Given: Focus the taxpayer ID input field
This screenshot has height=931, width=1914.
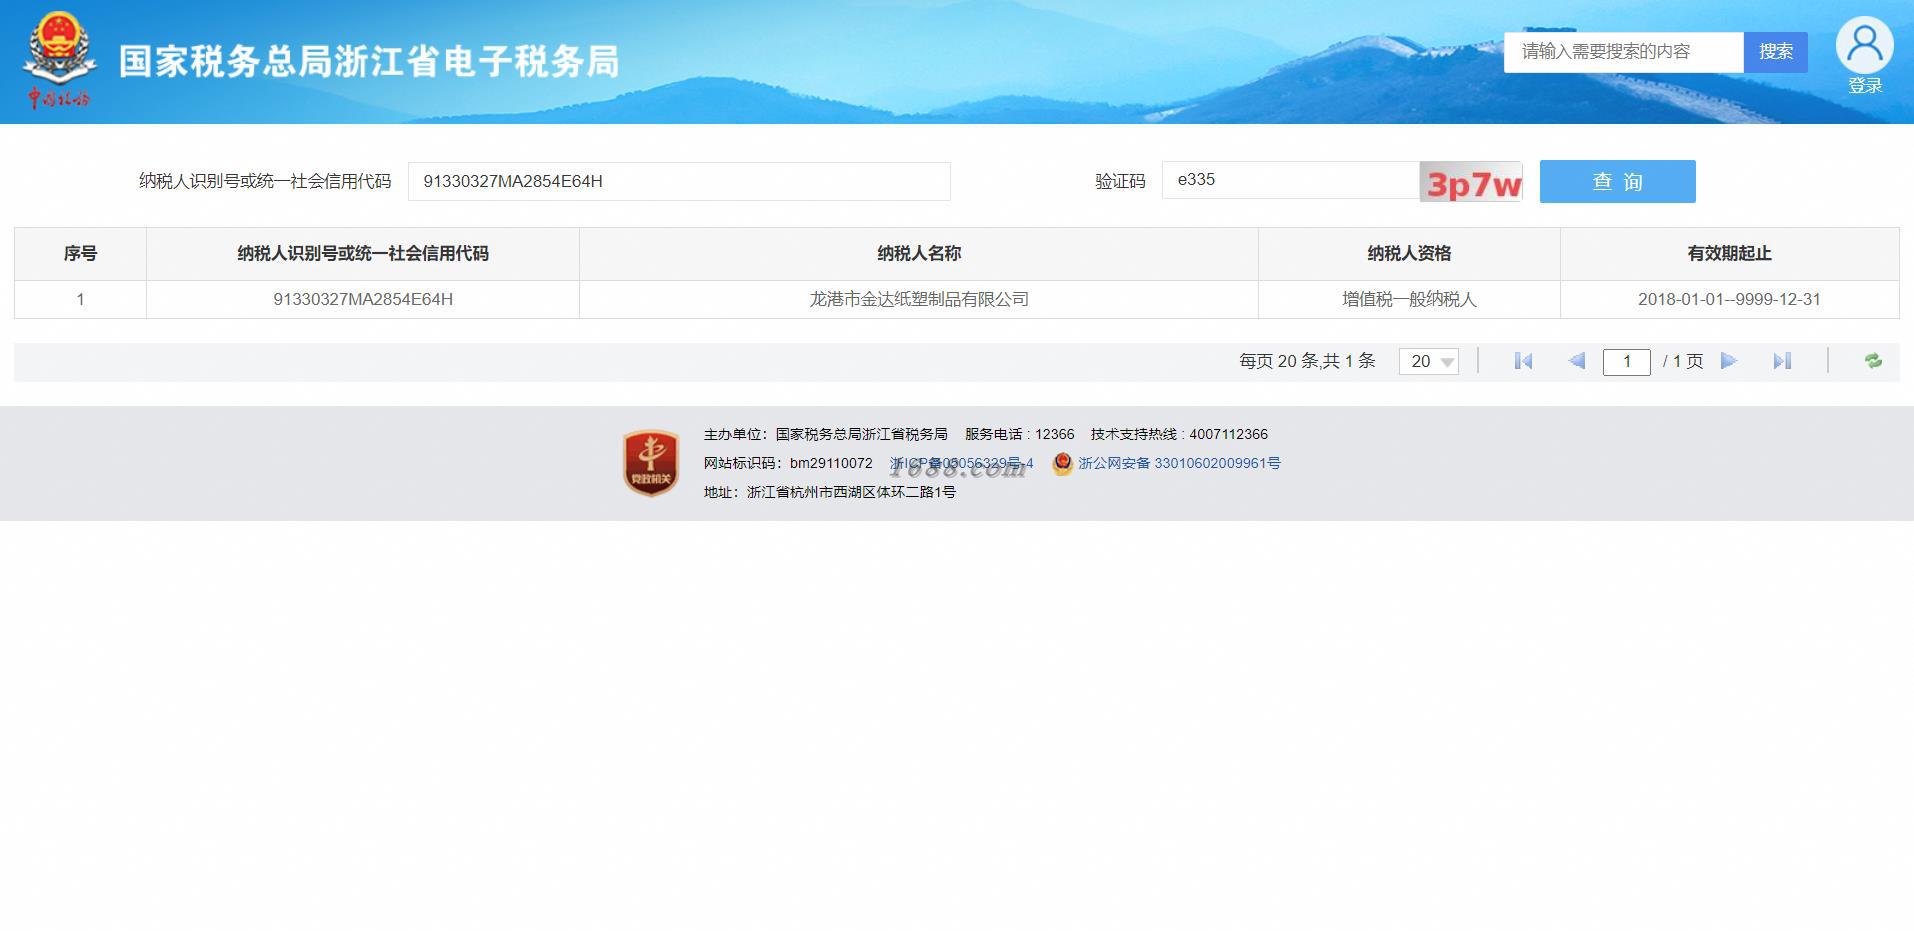Looking at the screenshot, I should point(679,181).
